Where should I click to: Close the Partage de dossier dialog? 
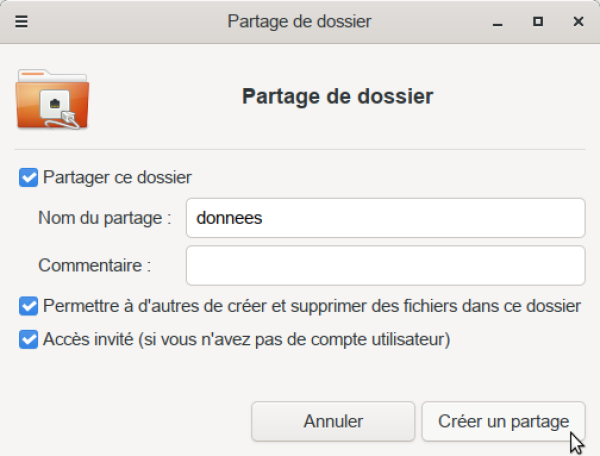tap(578, 20)
